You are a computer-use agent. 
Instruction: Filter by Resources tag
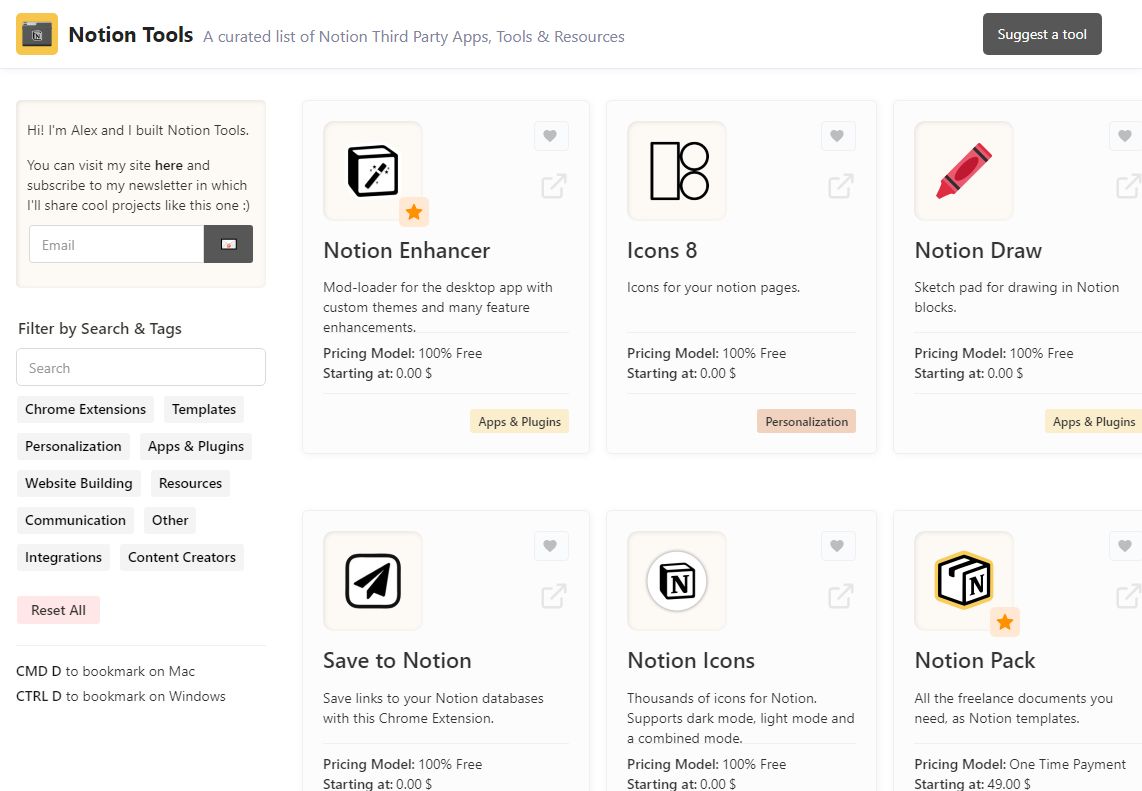click(190, 484)
